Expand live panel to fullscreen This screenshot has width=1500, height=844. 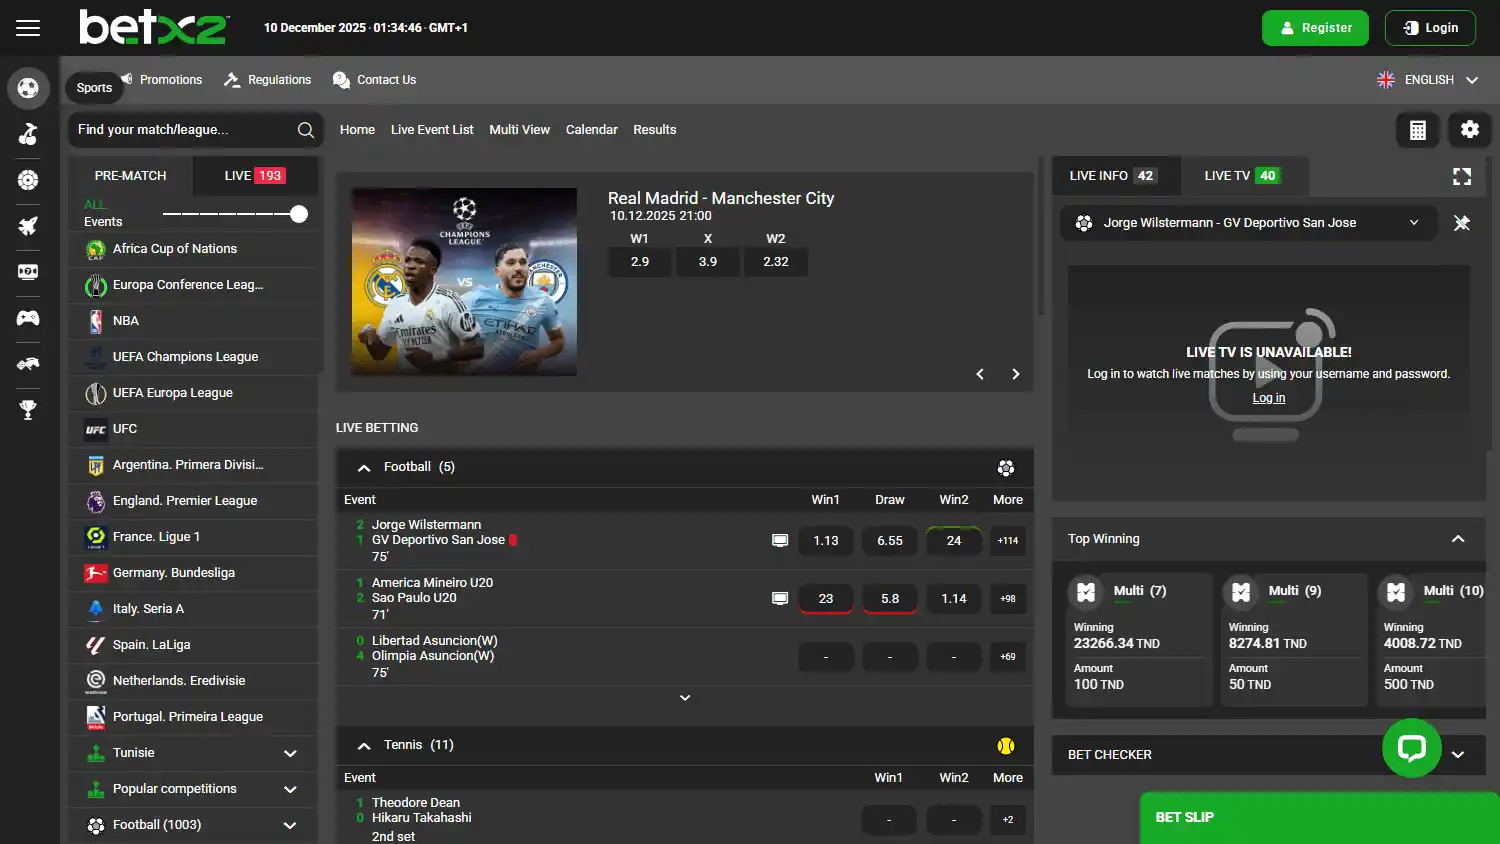(1462, 176)
